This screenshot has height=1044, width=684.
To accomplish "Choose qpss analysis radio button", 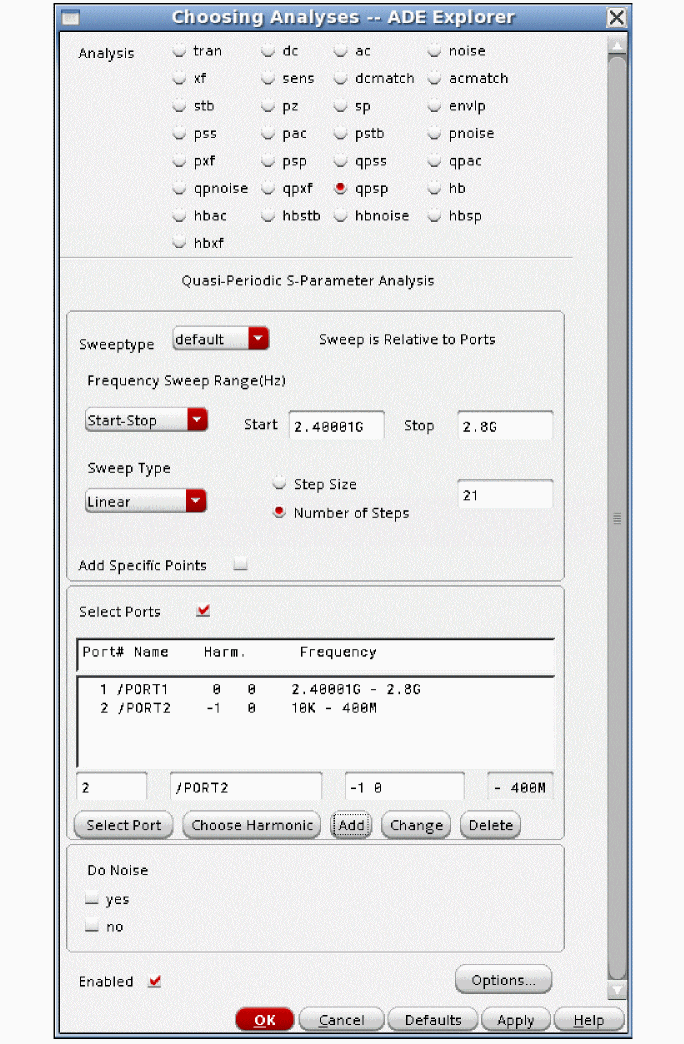I will pyautogui.click(x=340, y=161).
